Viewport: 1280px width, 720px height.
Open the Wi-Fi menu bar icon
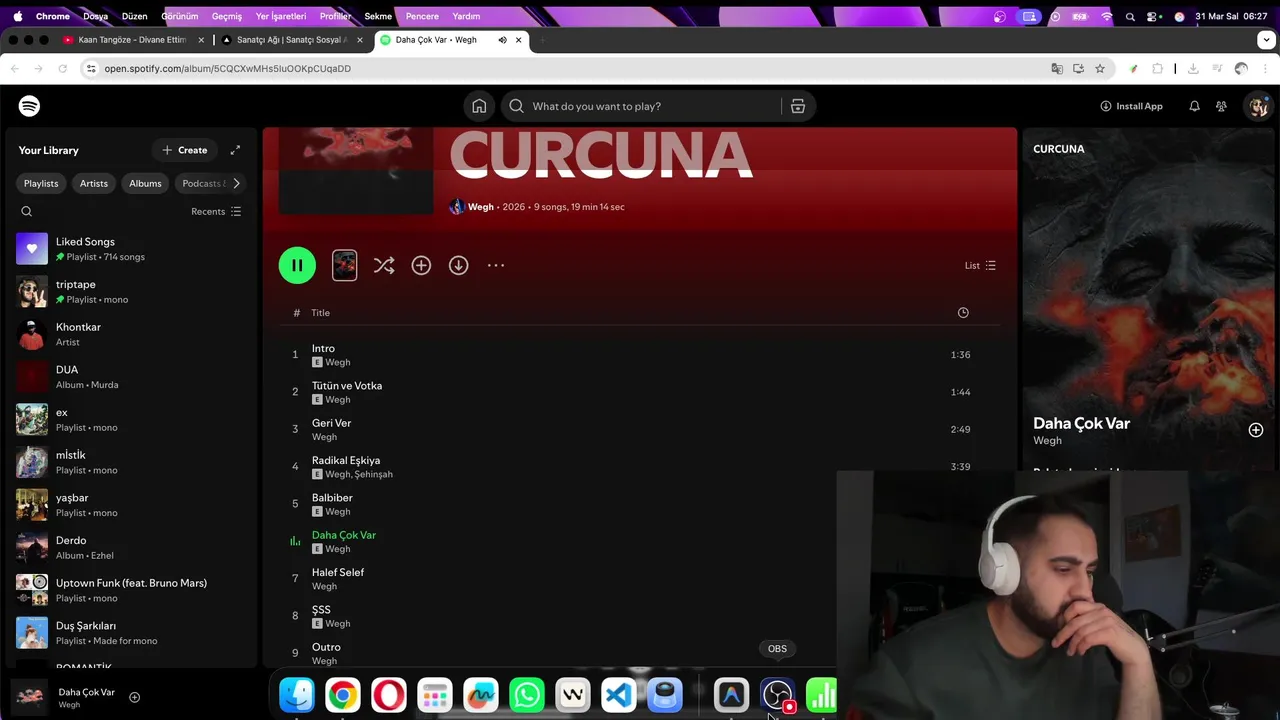click(1107, 16)
